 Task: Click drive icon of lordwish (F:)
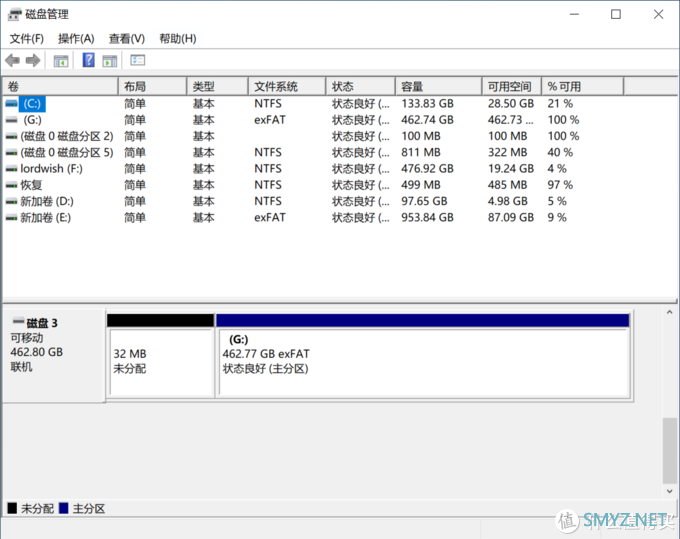click(x=12, y=169)
